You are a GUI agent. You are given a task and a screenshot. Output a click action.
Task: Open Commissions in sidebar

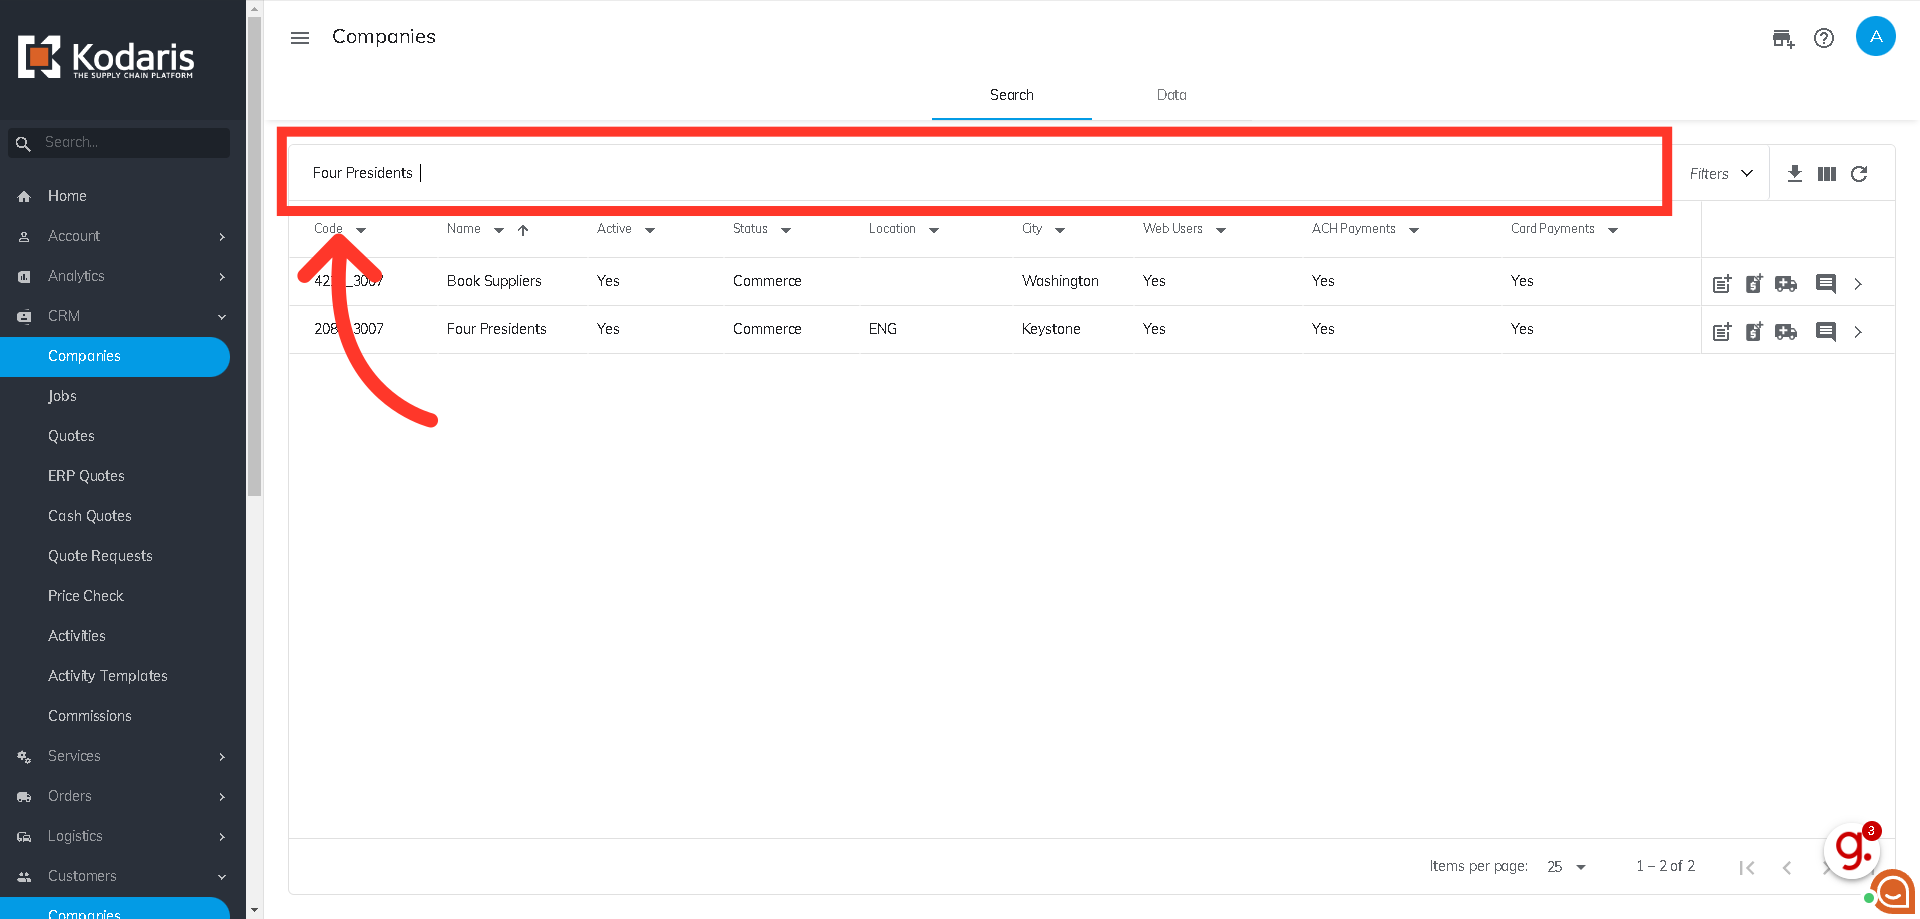(90, 716)
